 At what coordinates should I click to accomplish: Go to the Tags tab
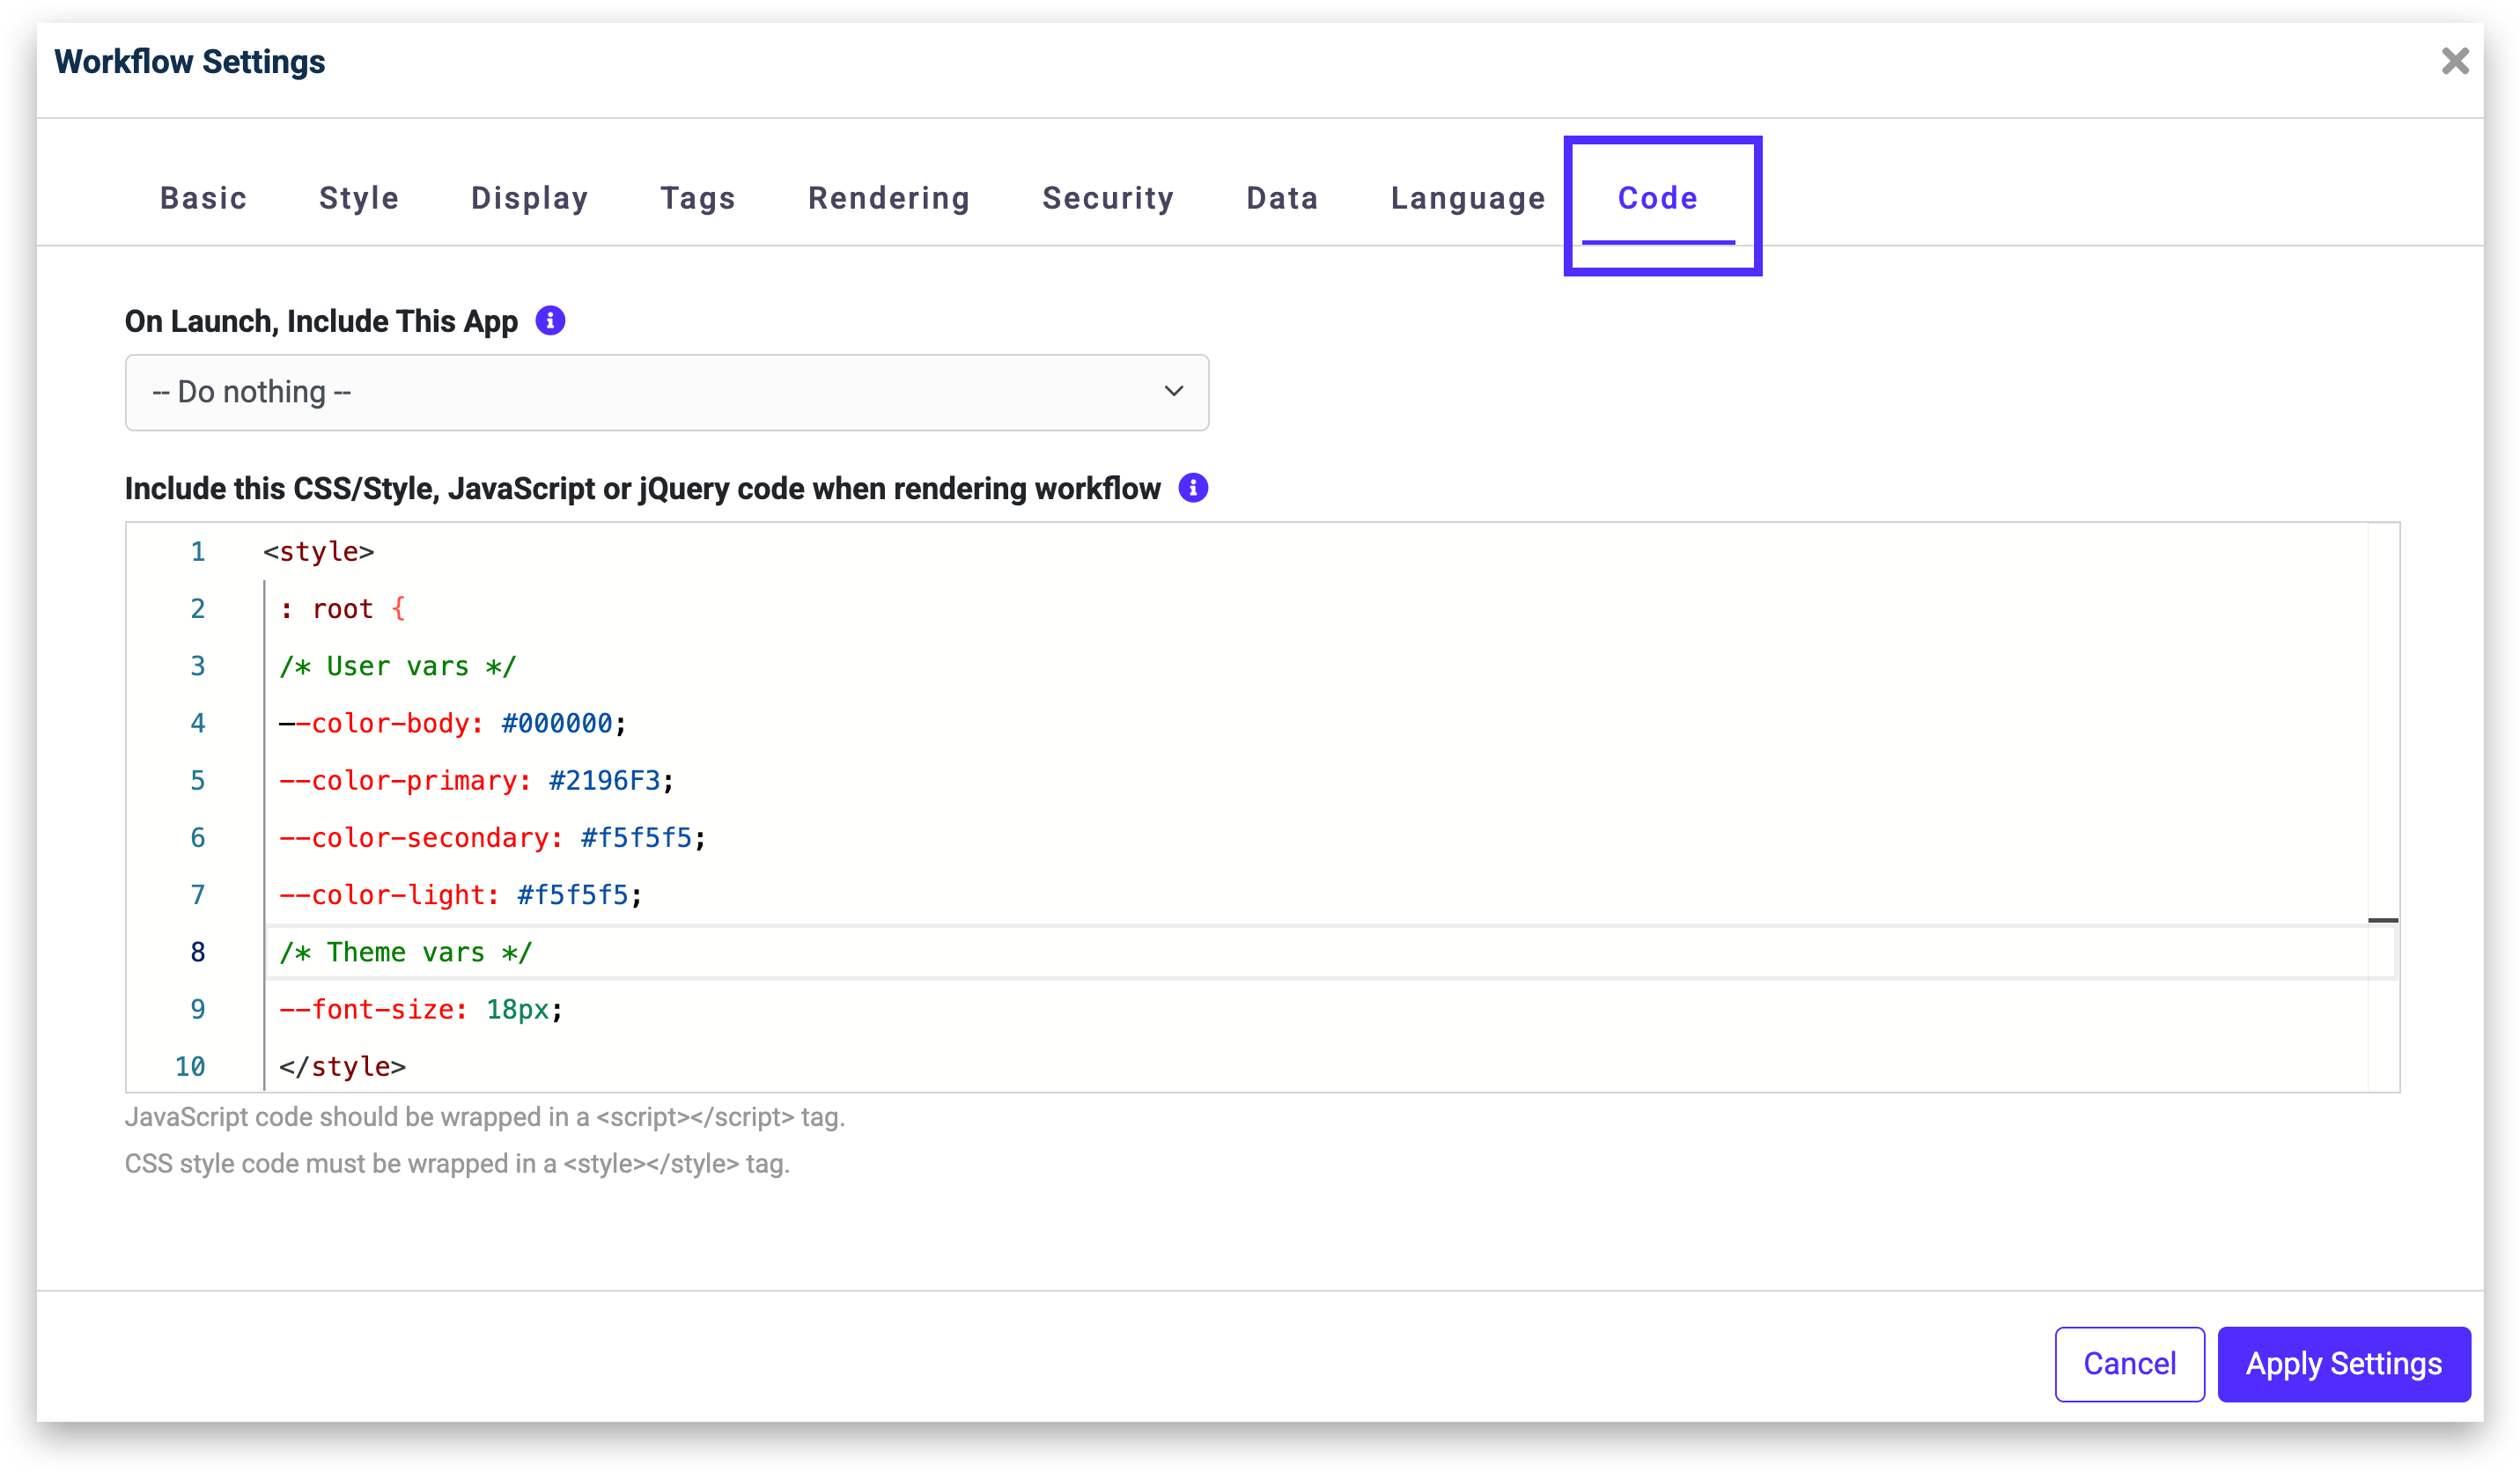point(697,198)
